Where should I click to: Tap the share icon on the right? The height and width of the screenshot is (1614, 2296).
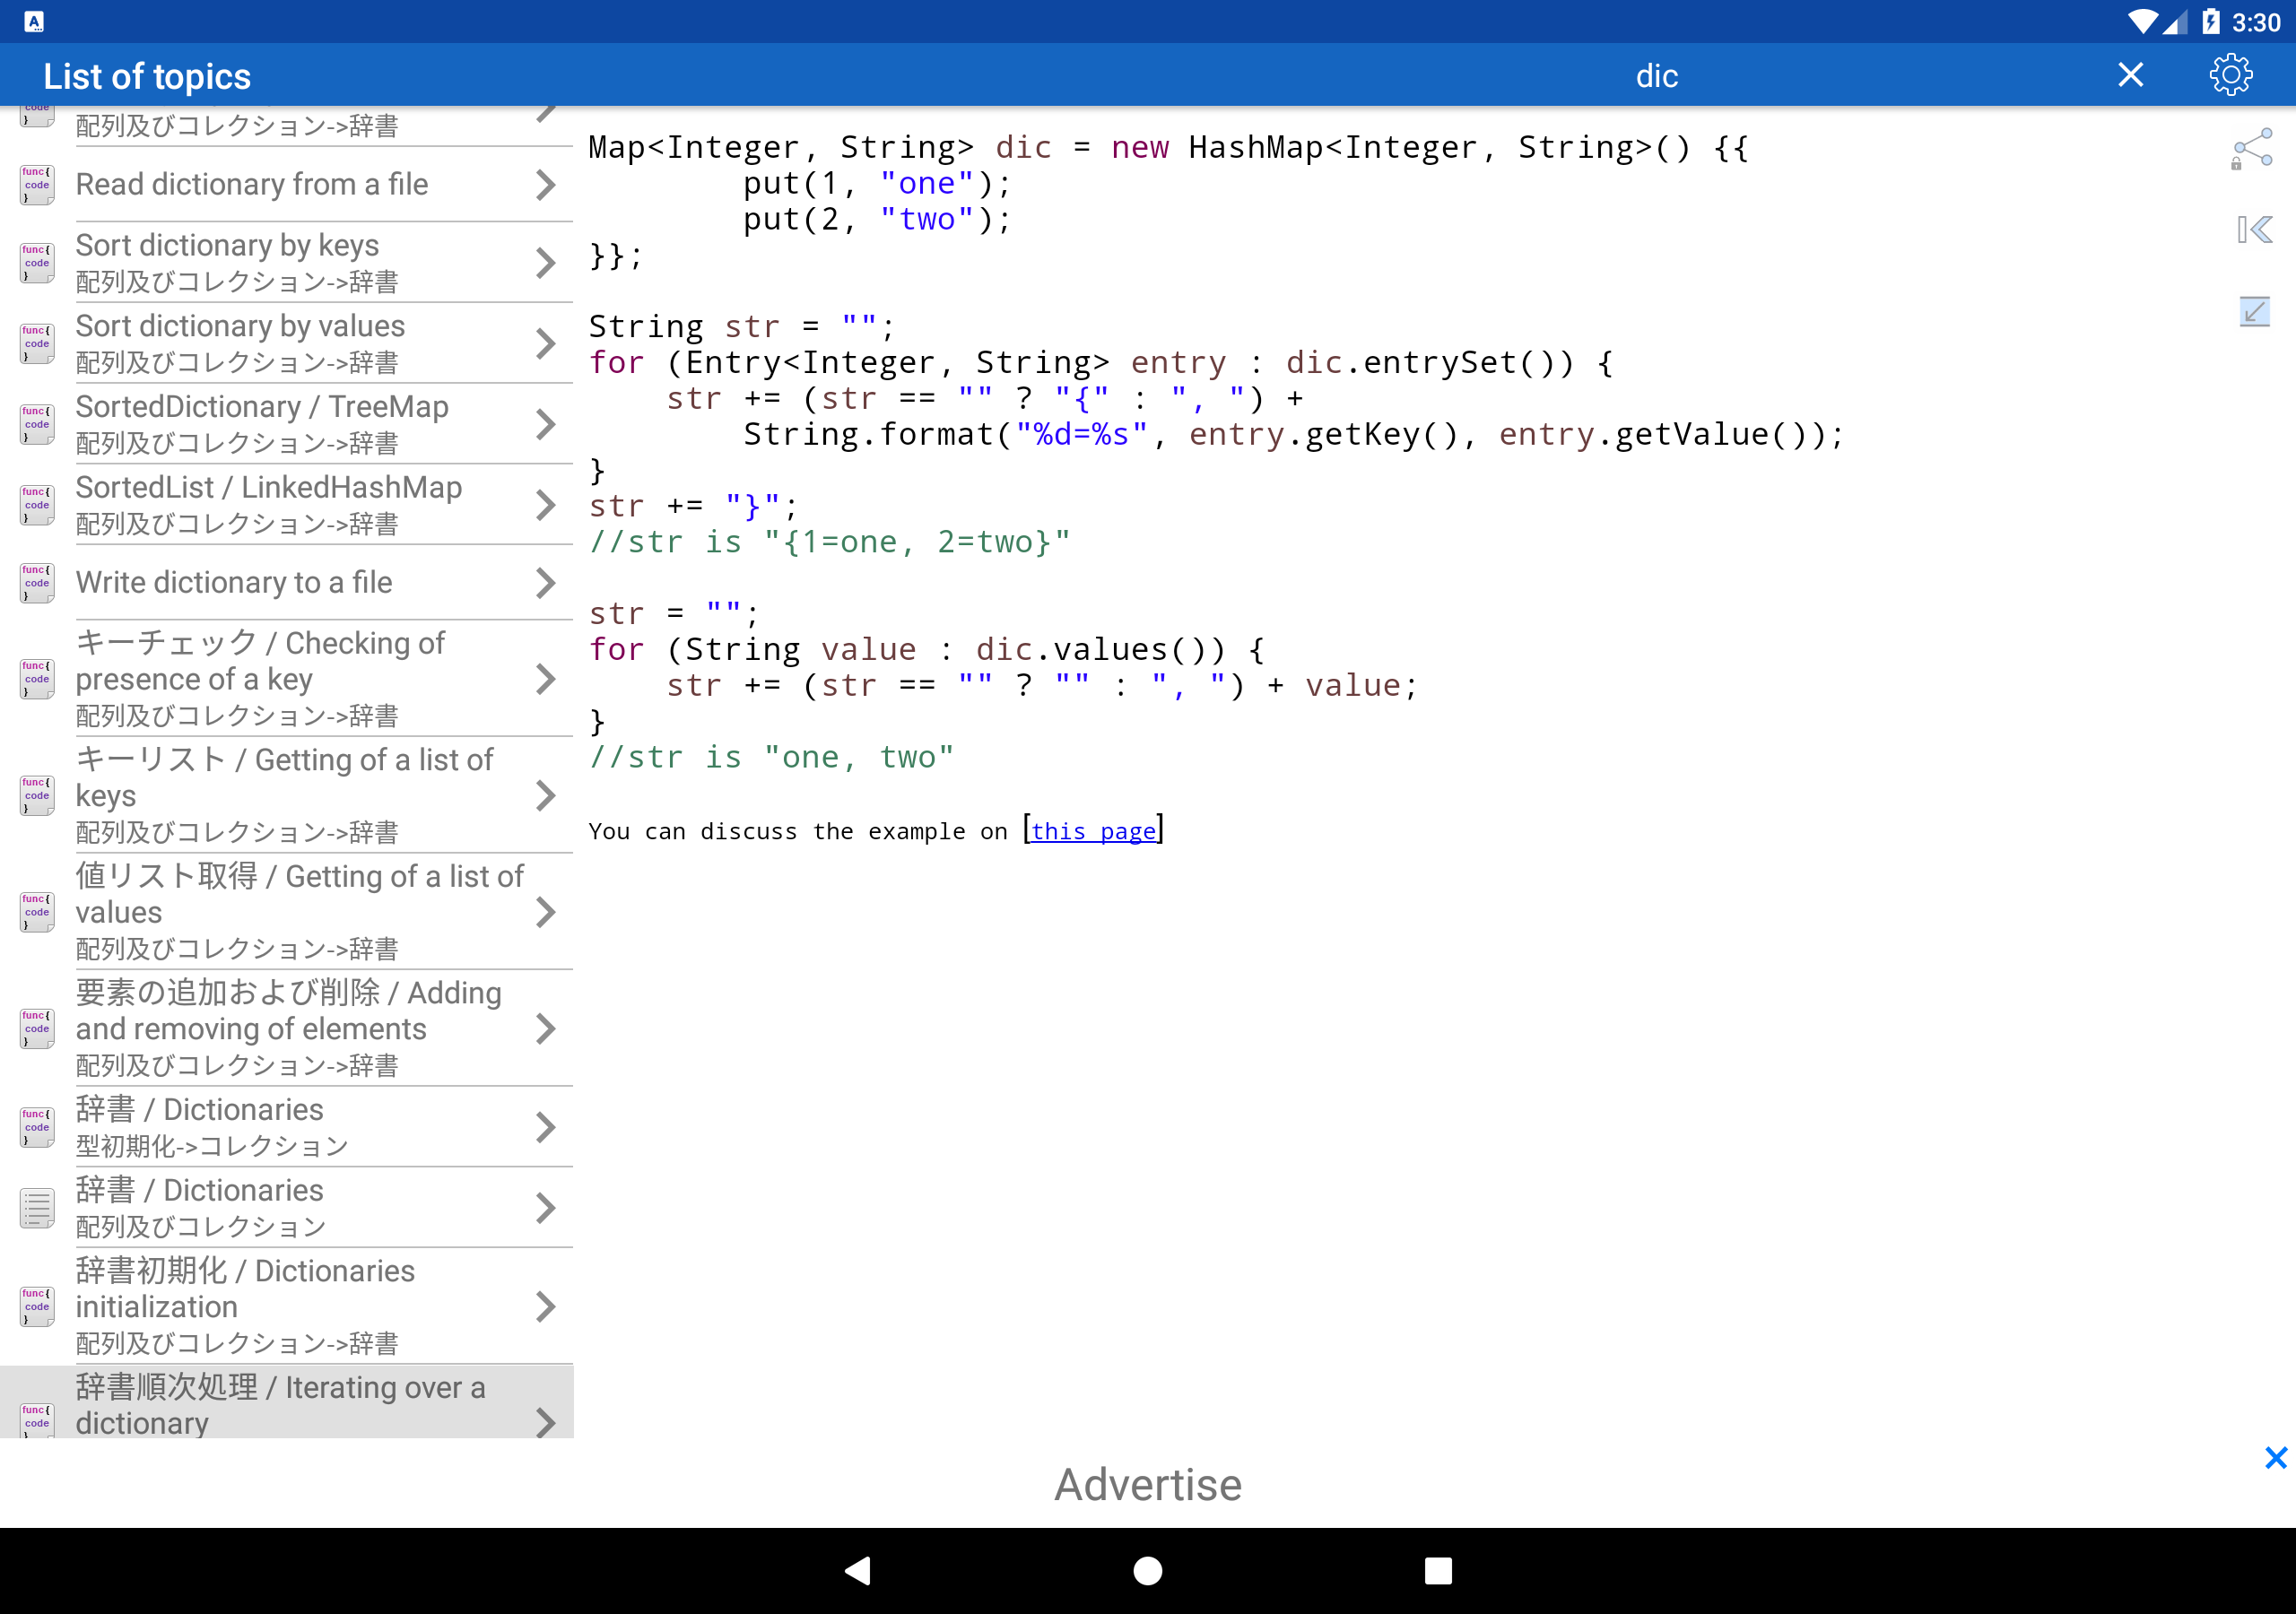2253,149
